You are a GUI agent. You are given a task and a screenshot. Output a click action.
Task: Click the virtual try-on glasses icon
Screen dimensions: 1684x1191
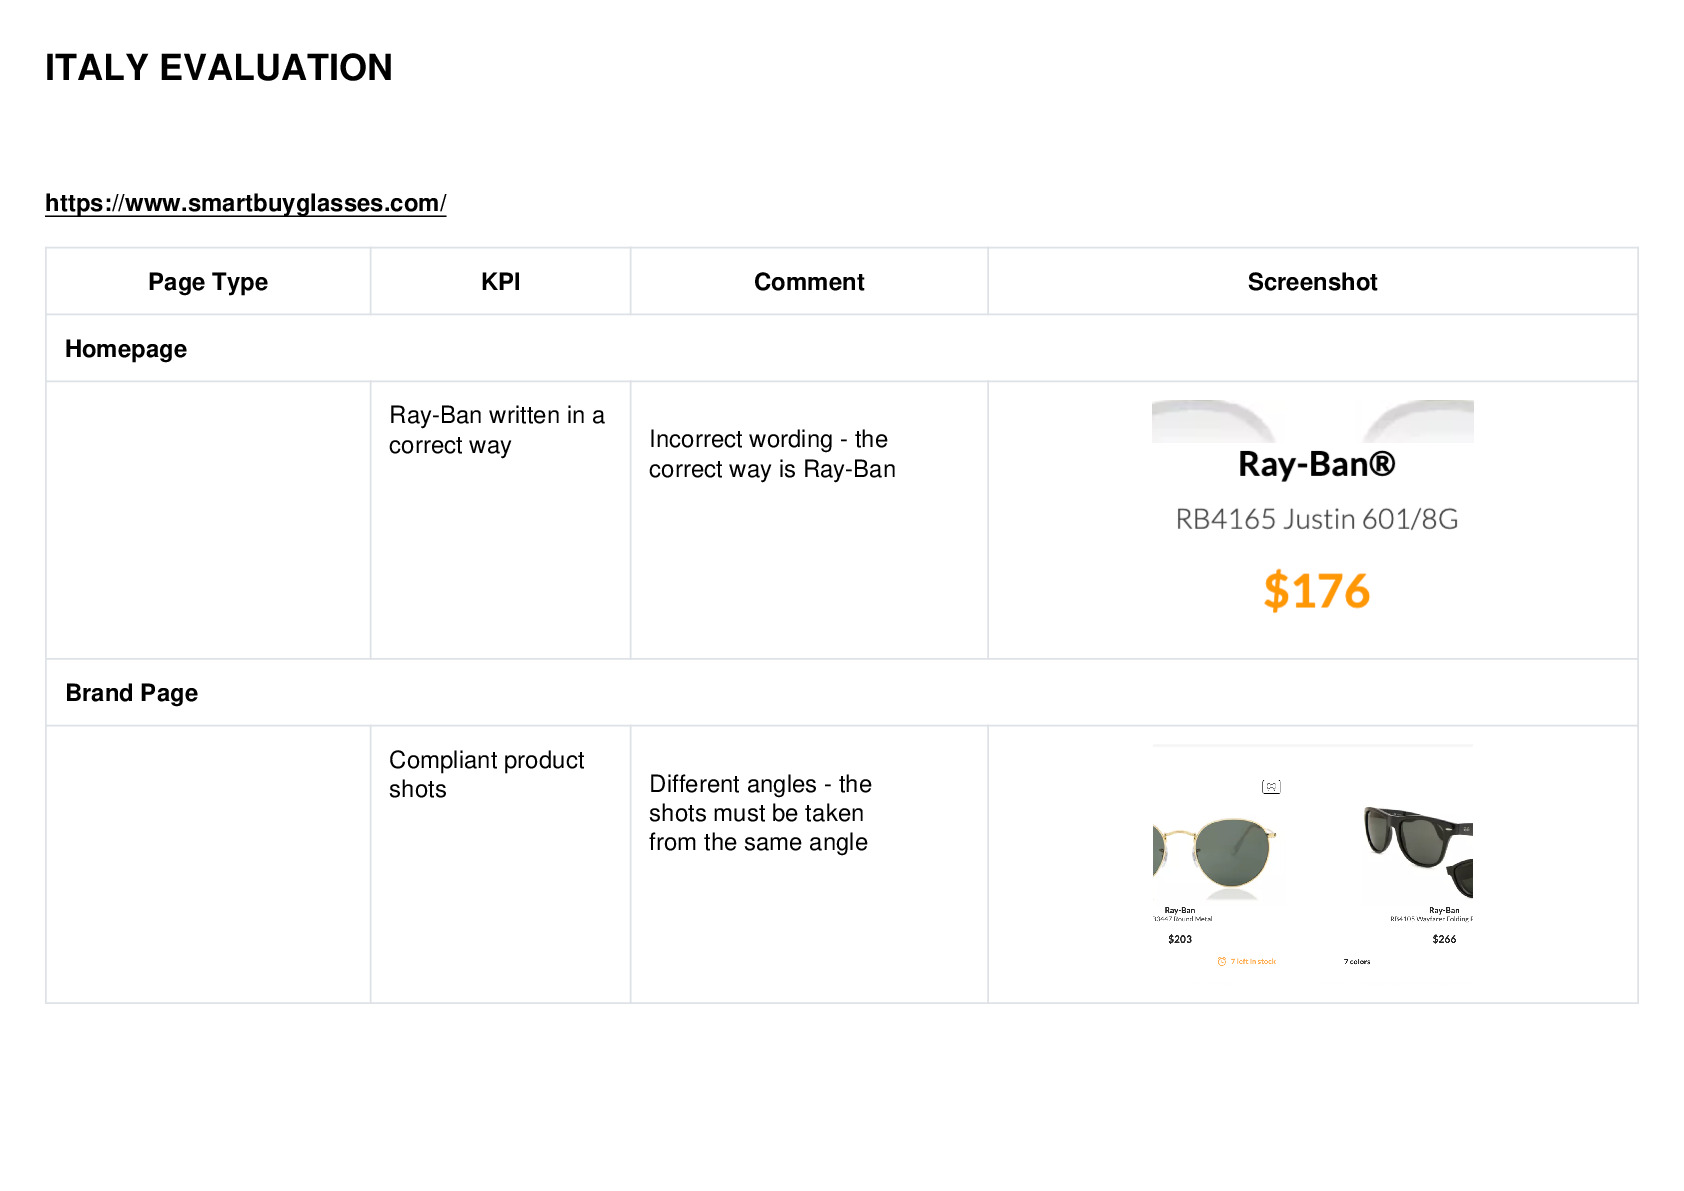click(1271, 787)
